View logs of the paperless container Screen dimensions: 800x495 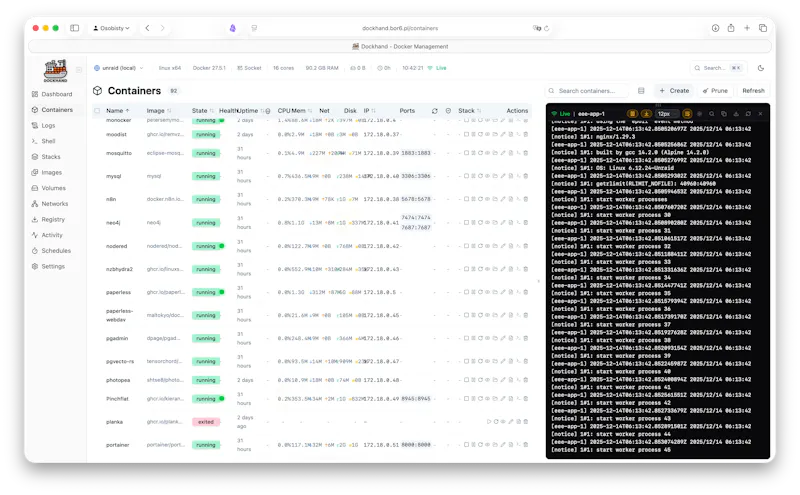[510, 292]
